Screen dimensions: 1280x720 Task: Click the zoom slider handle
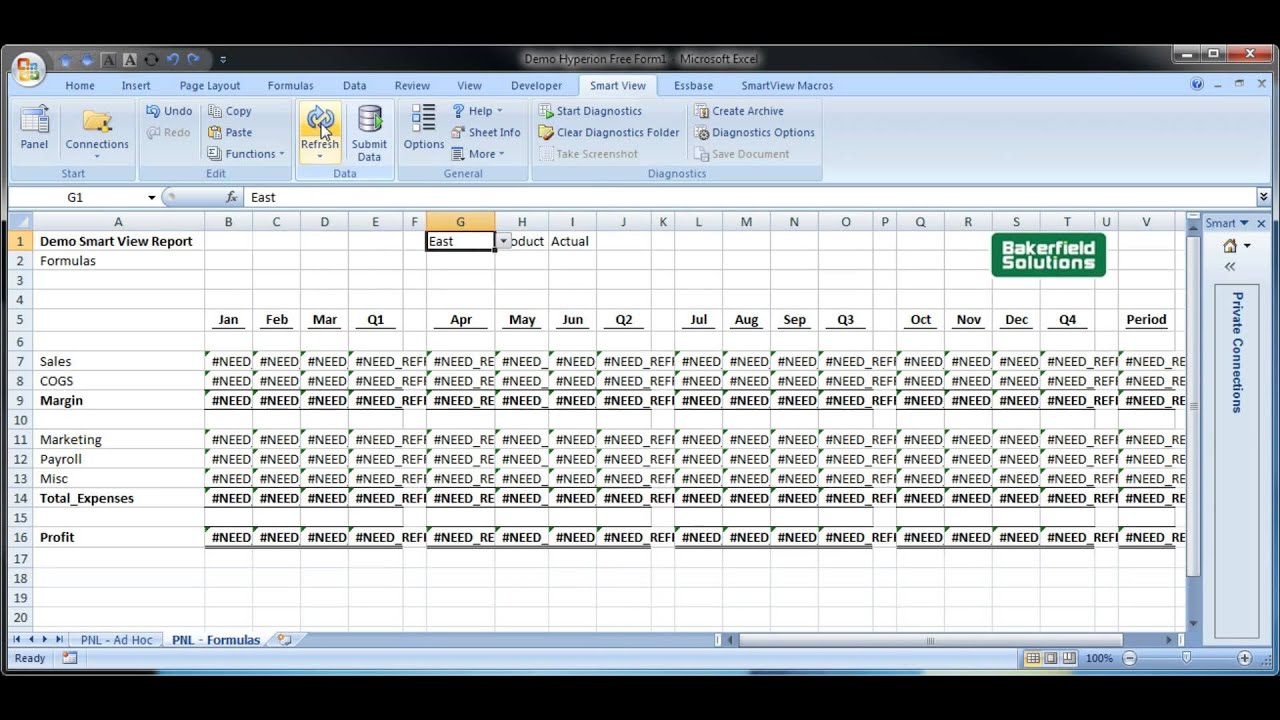pos(1187,658)
